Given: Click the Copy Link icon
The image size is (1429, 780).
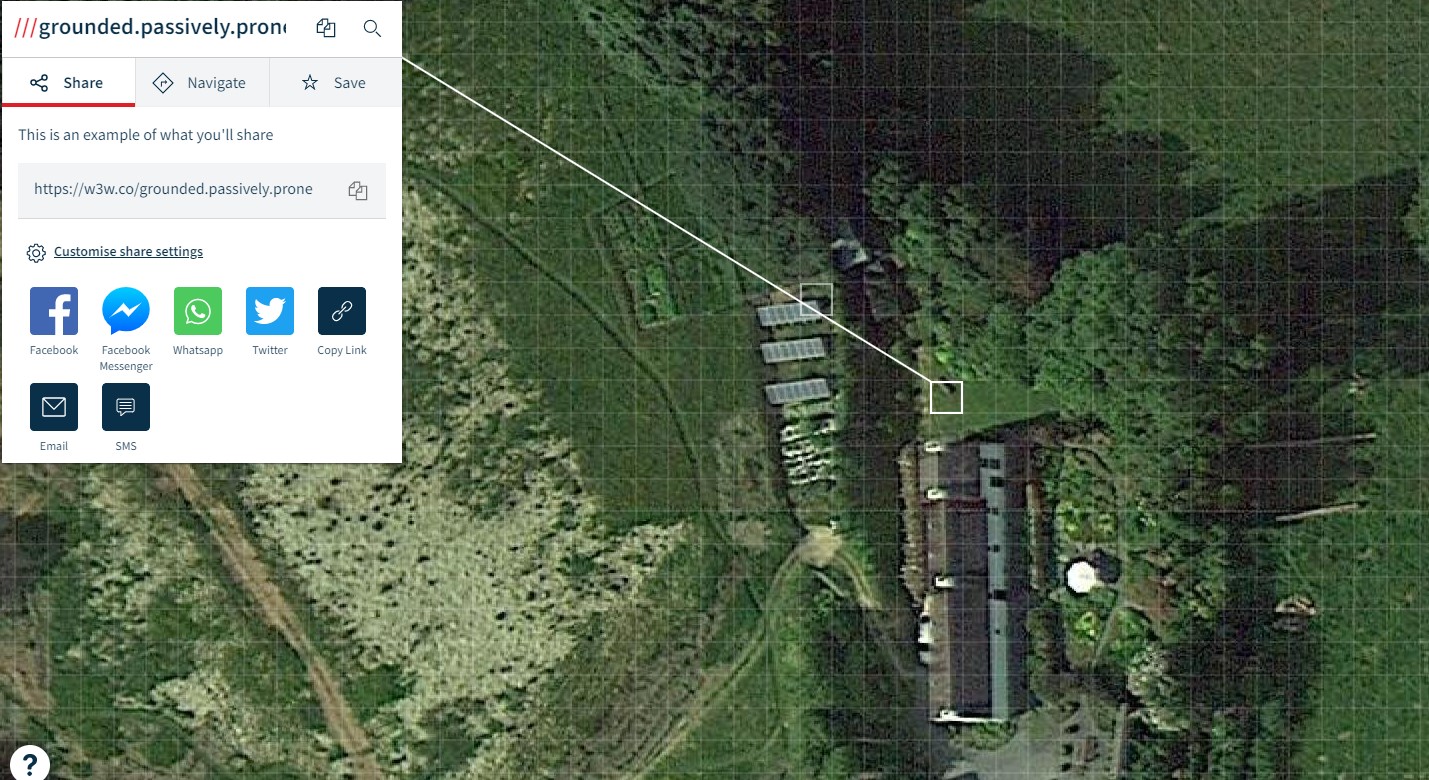Looking at the screenshot, I should (x=342, y=311).
